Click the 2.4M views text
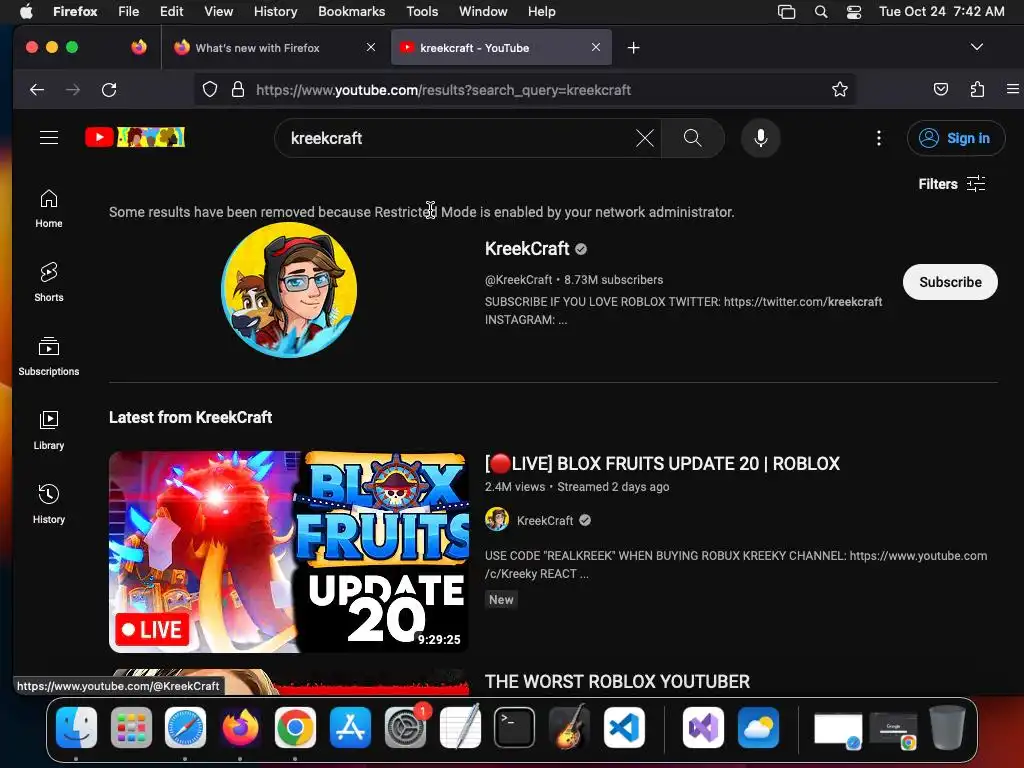 (515, 487)
